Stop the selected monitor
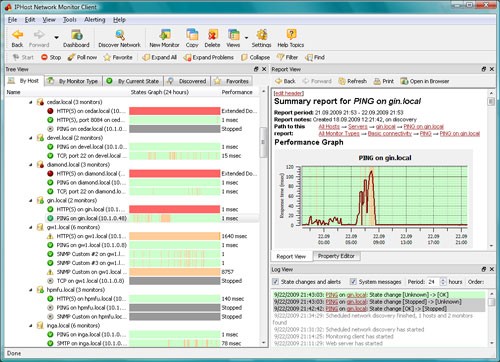 click(51, 57)
